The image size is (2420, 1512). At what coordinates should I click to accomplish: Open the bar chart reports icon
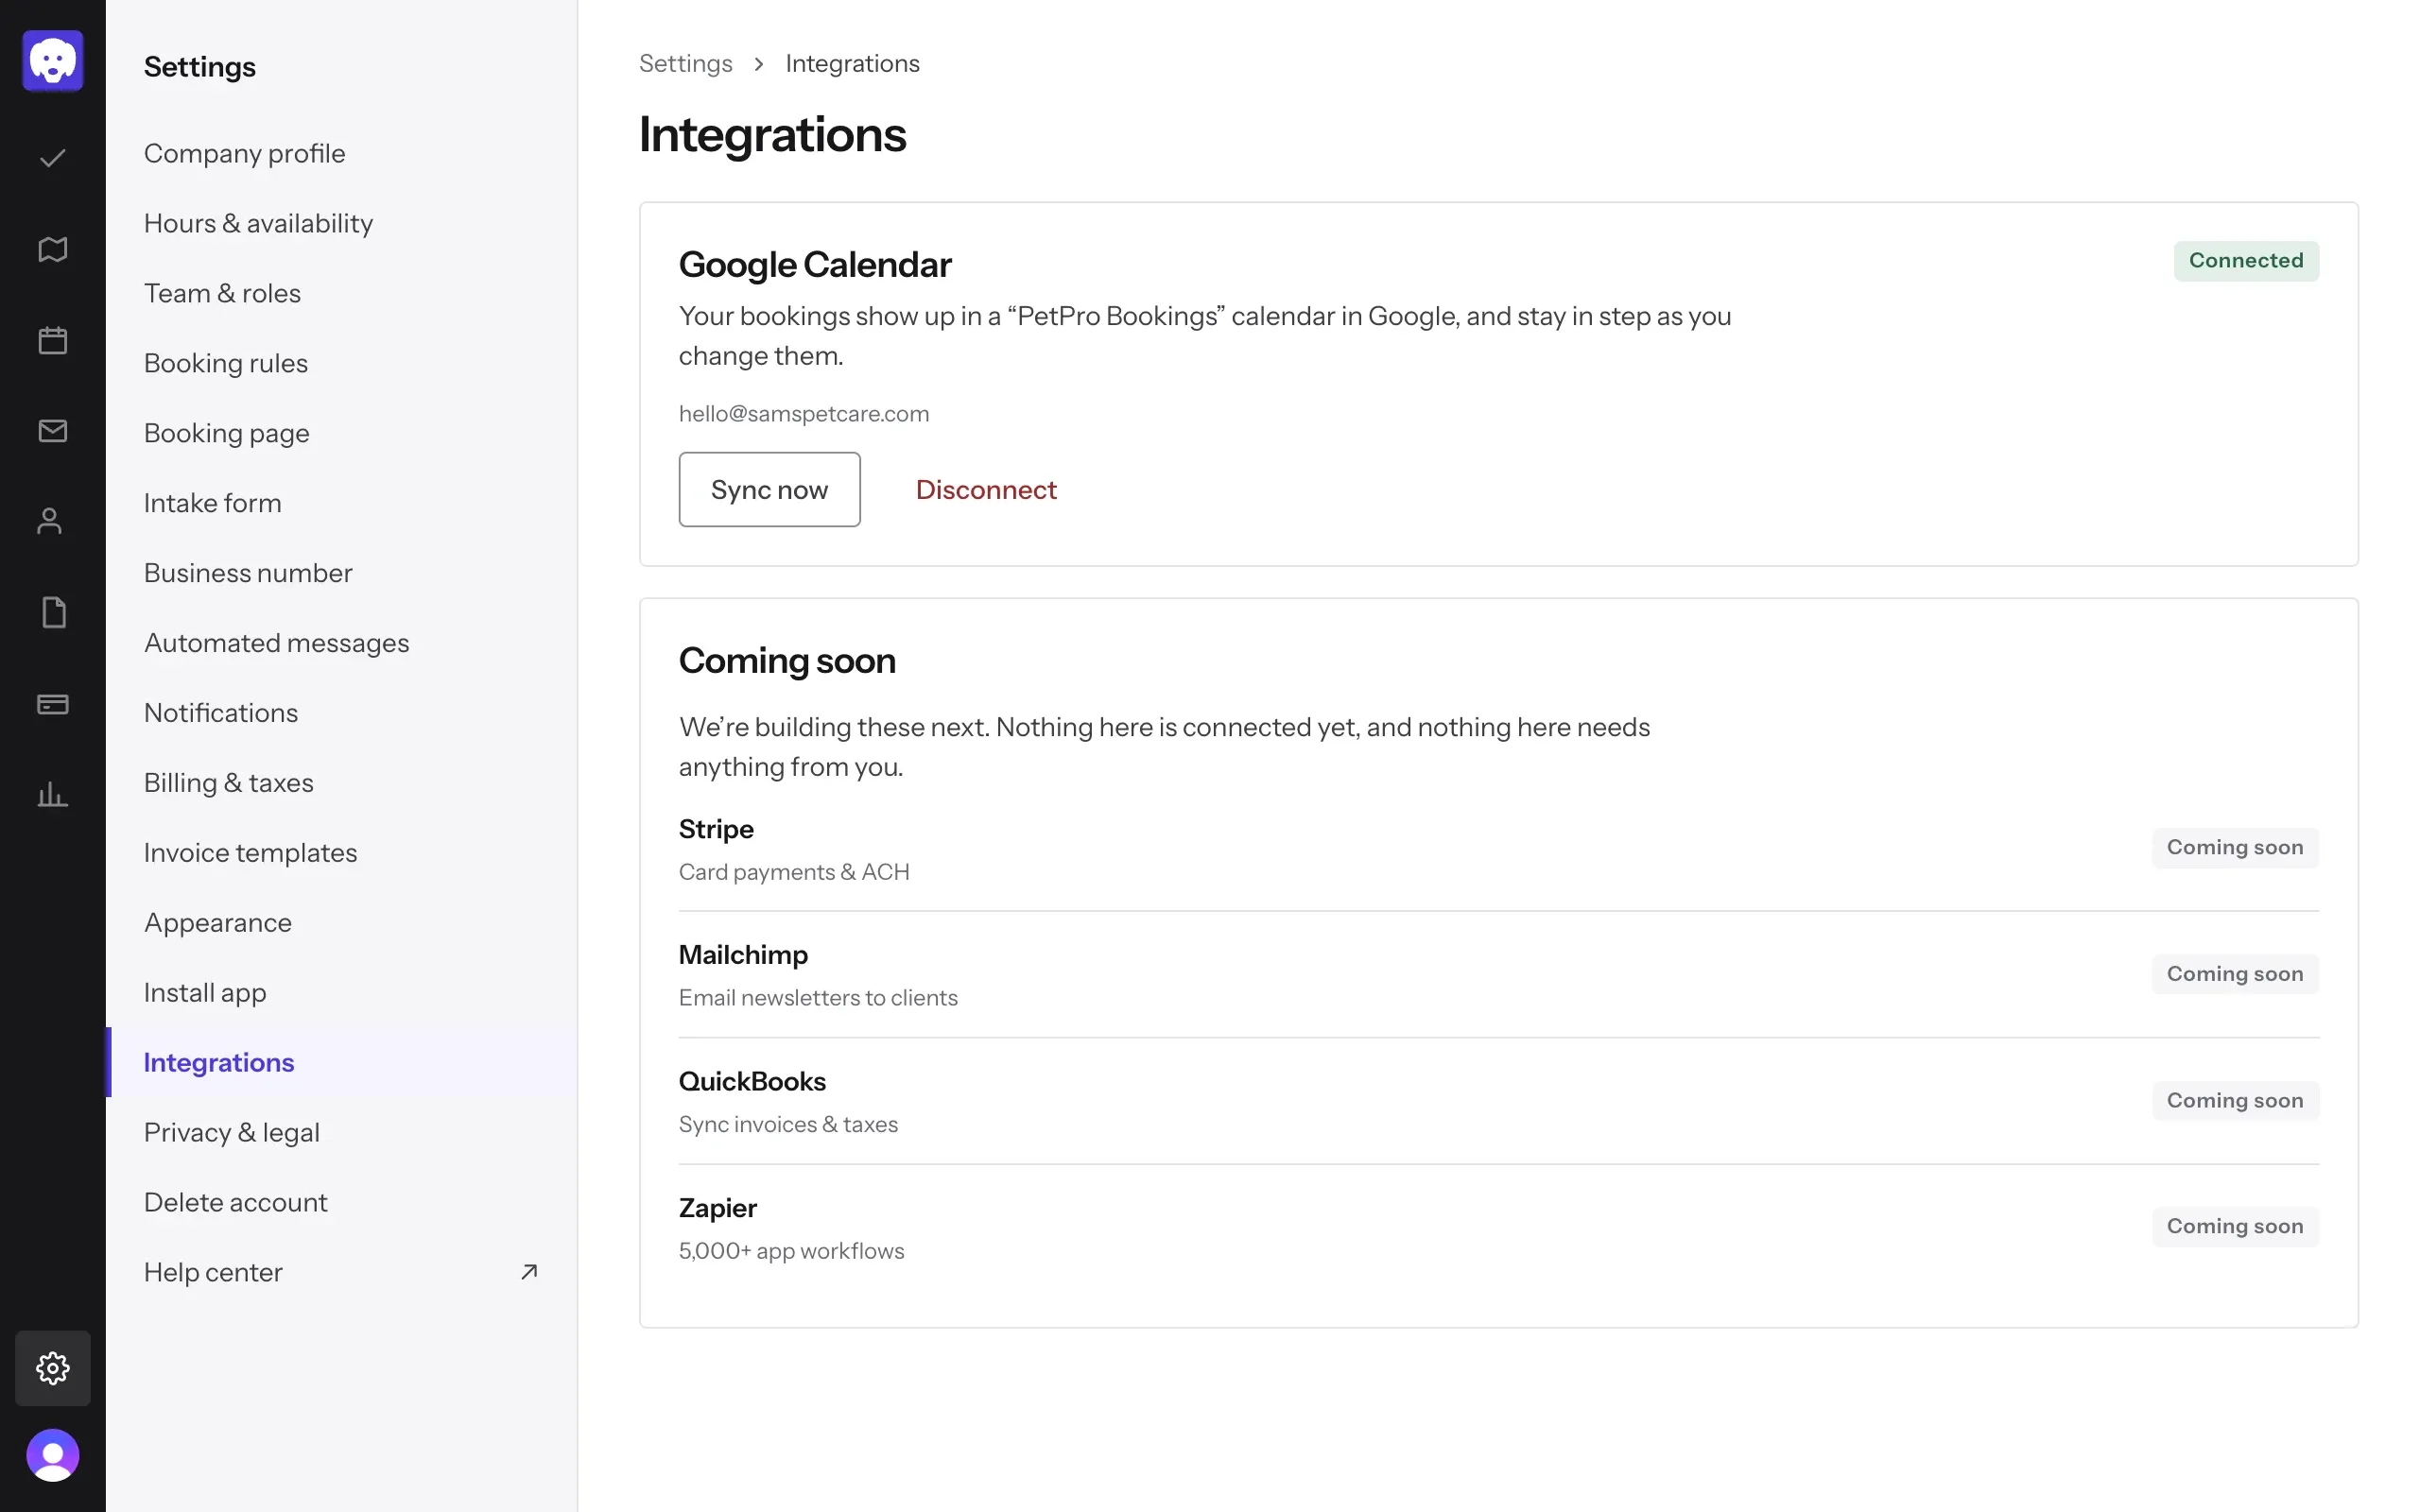click(53, 795)
